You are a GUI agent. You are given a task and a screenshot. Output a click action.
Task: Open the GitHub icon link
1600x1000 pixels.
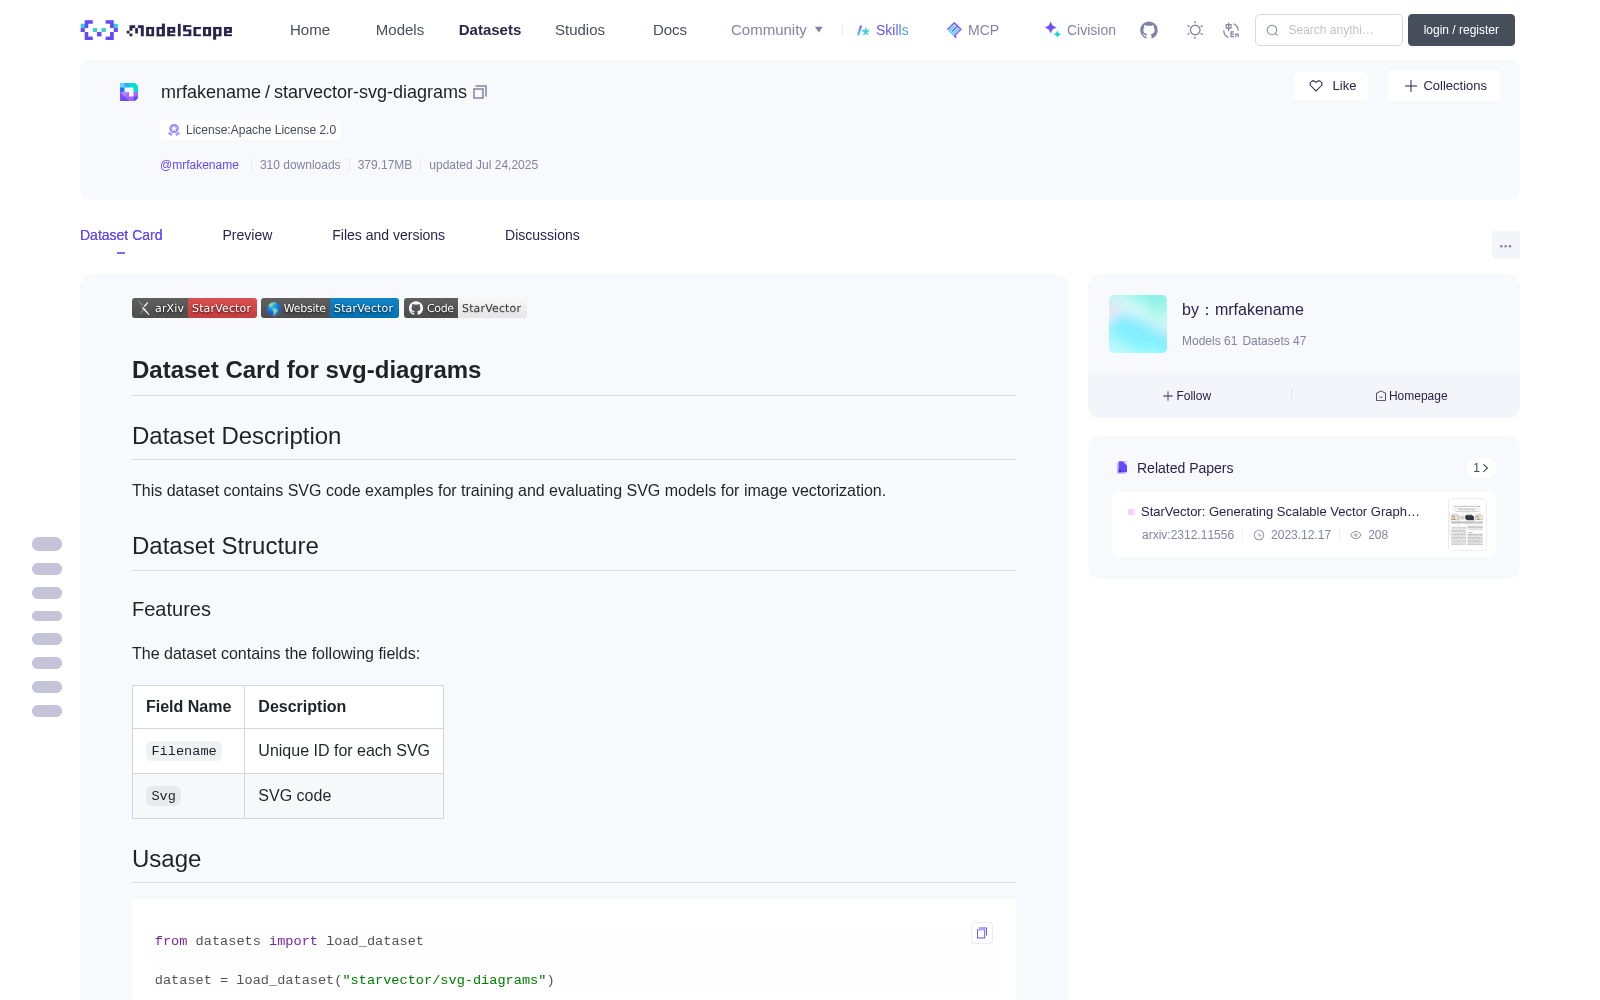click(1149, 30)
